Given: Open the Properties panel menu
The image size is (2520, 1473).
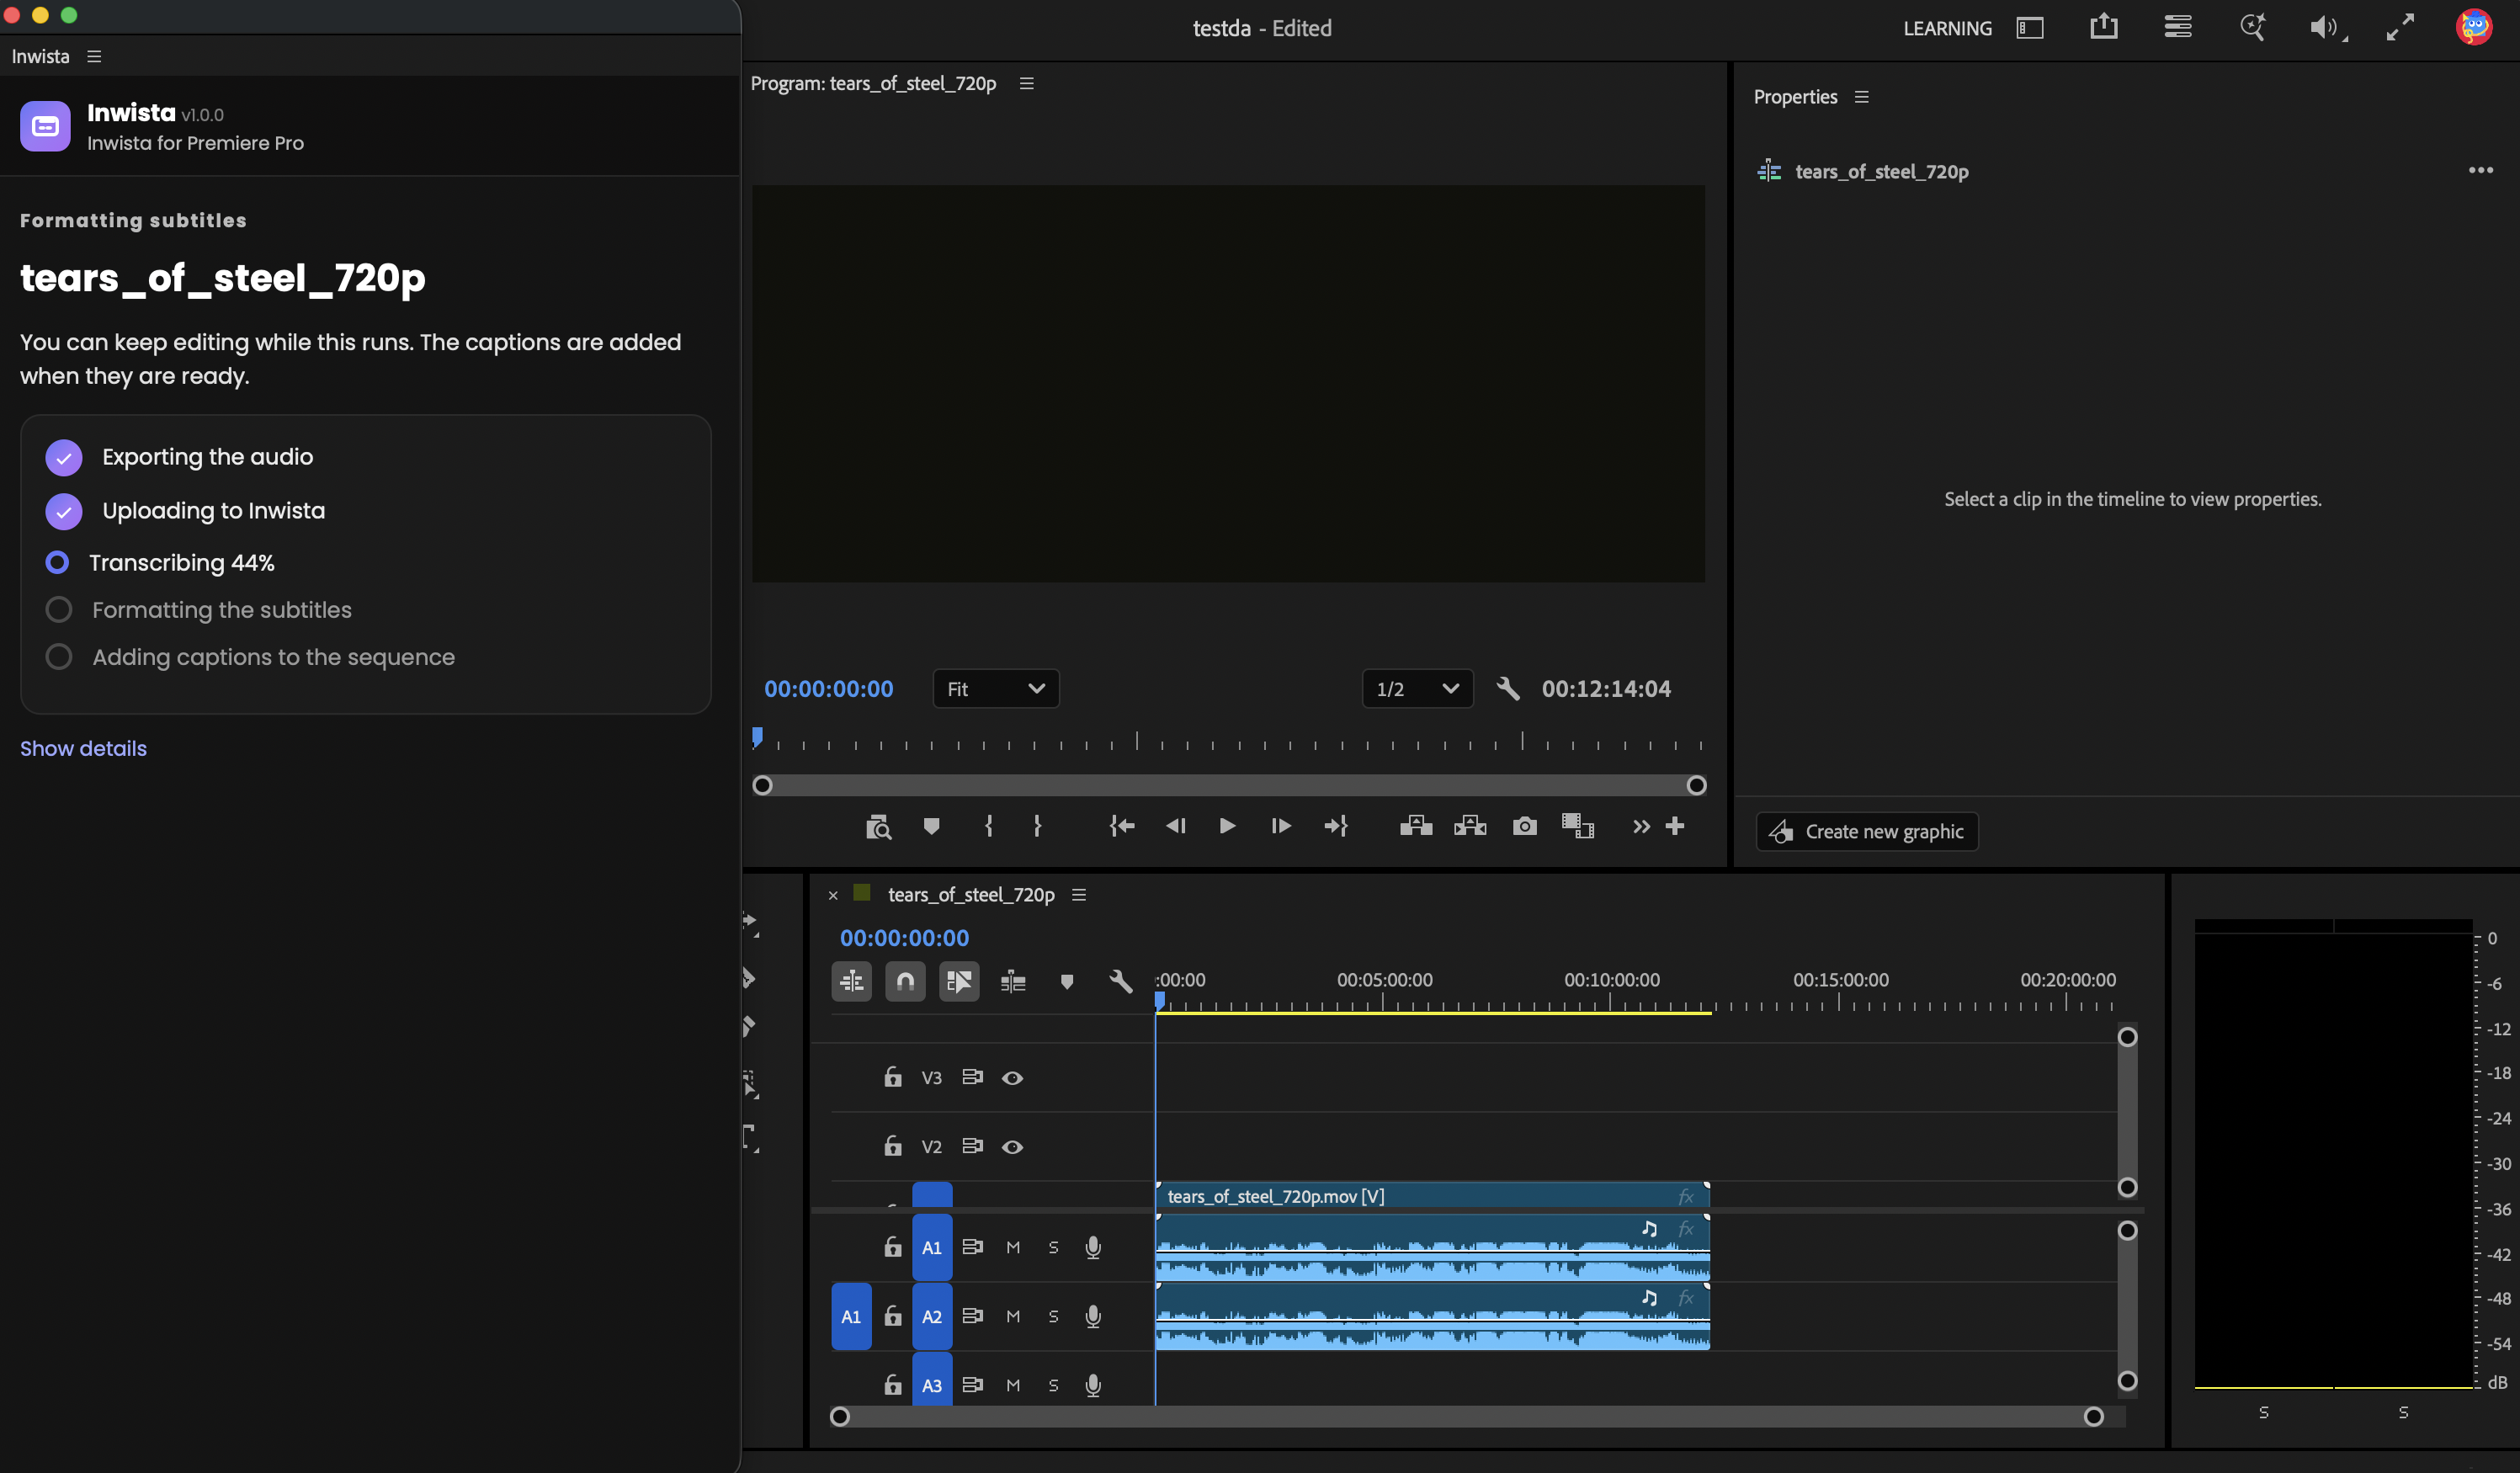Looking at the screenshot, I should [1861, 97].
